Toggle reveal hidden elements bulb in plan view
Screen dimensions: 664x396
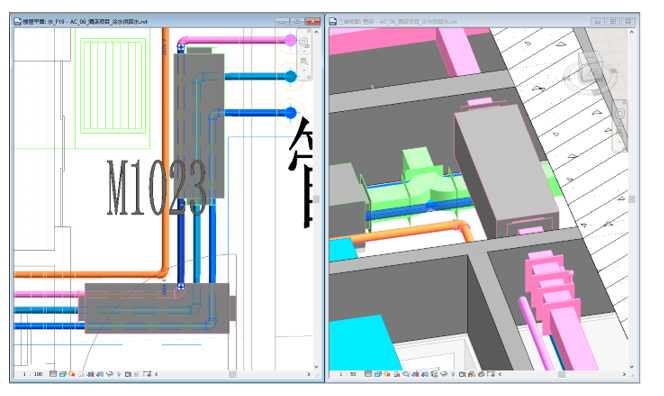click(119, 374)
